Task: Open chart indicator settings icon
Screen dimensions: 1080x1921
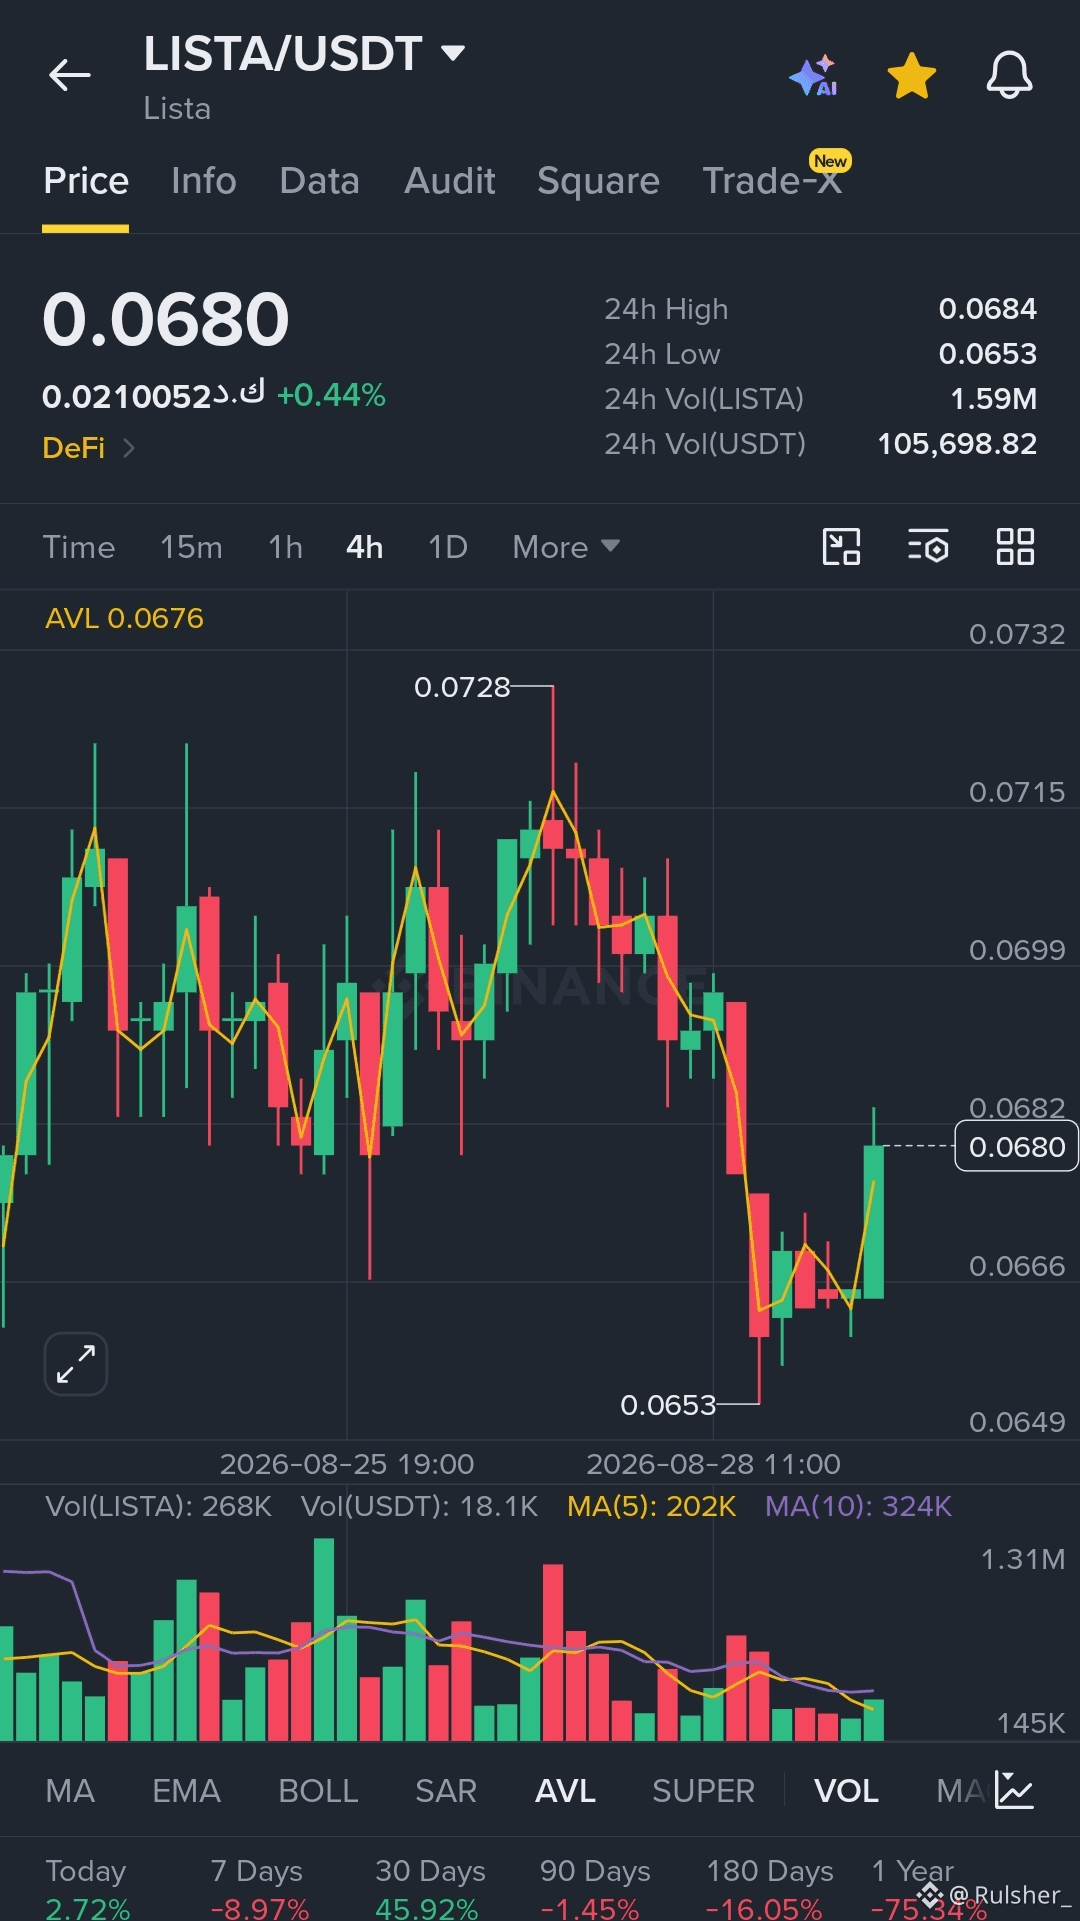Action: (x=928, y=547)
